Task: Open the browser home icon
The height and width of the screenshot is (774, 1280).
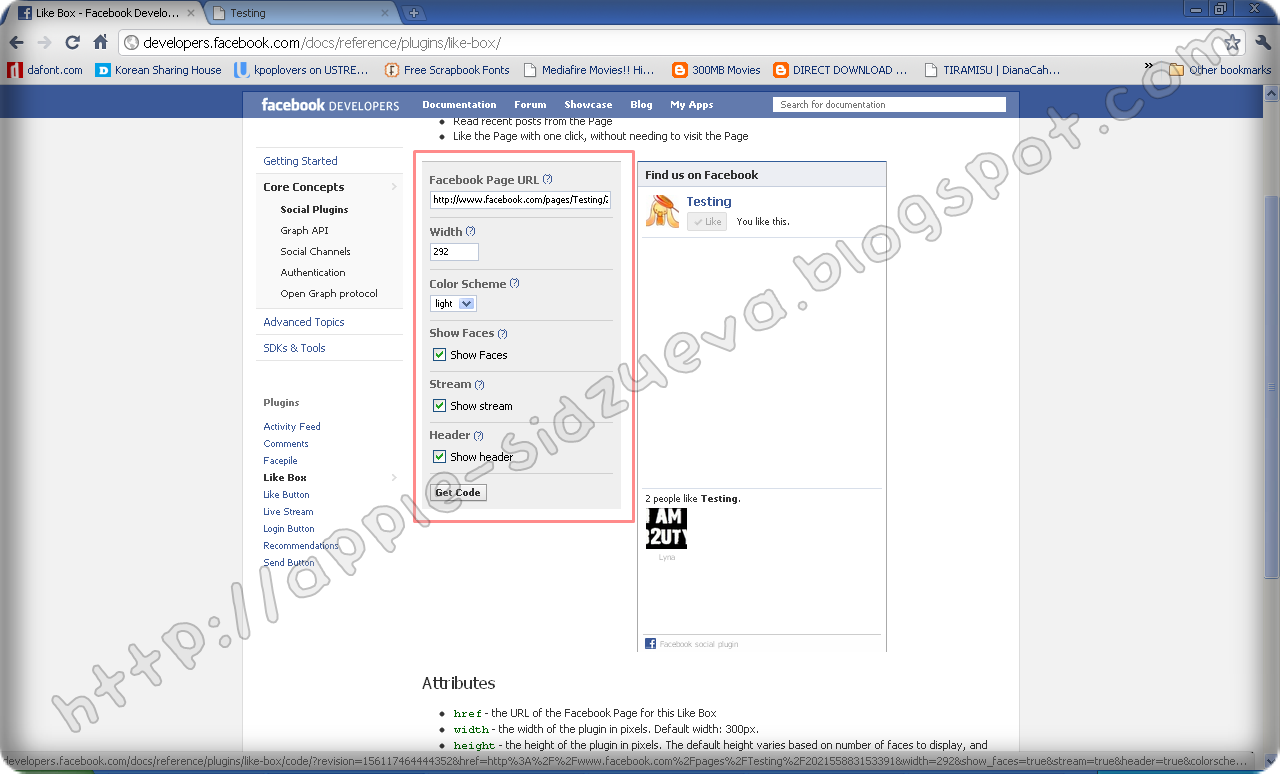Action: click(x=100, y=42)
